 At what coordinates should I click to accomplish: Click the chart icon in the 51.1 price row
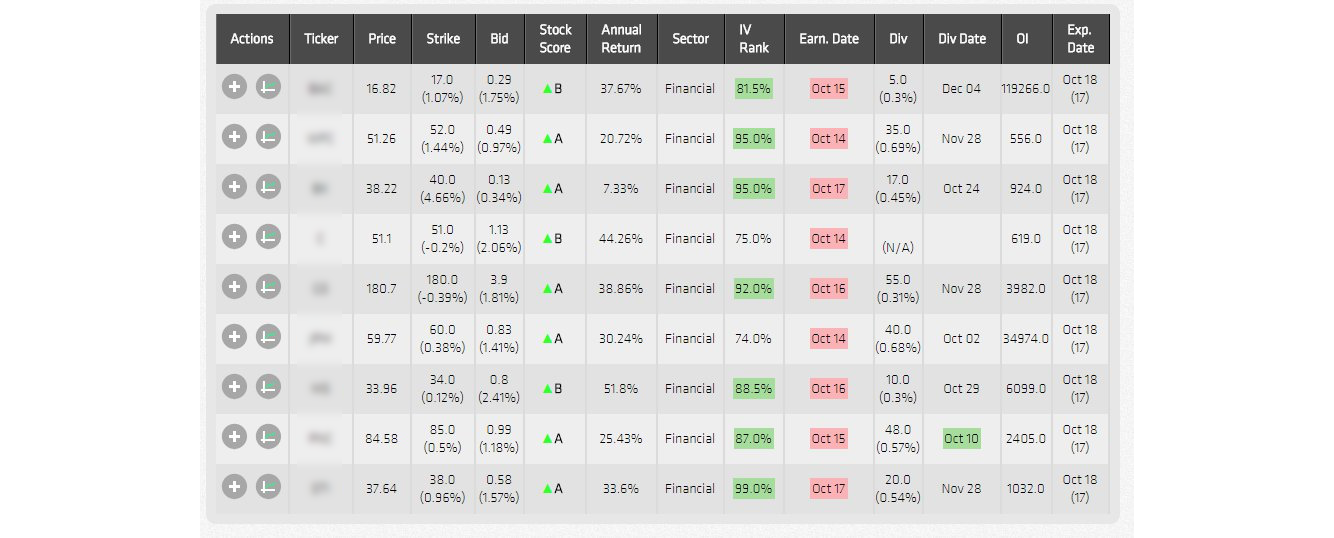pyautogui.click(x=268, y=238)
